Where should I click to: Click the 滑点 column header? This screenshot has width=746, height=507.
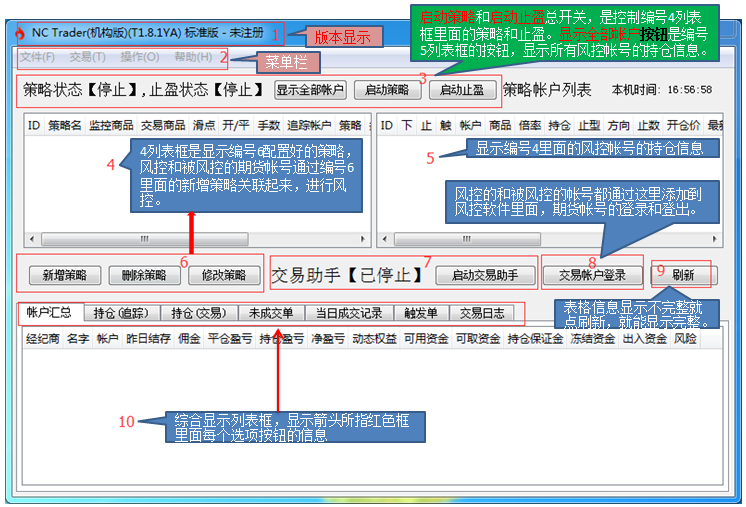coord(204,126)
